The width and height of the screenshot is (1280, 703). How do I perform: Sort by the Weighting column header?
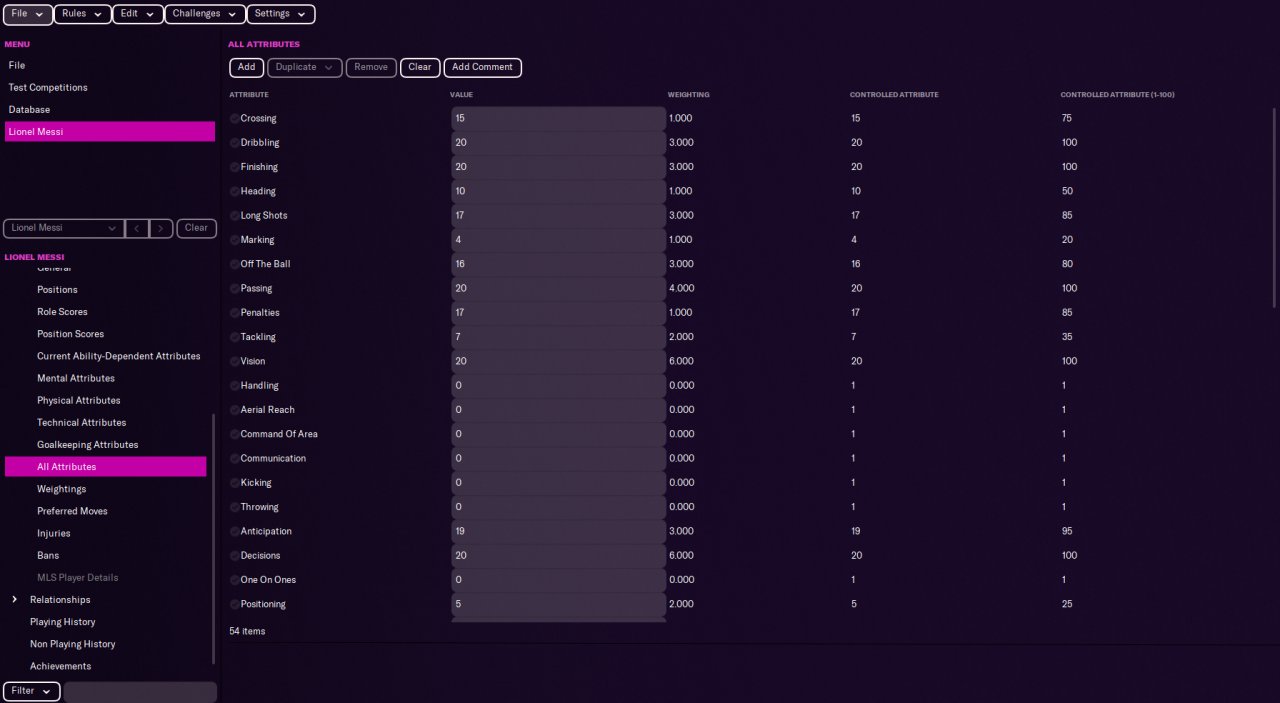(689, 95)
